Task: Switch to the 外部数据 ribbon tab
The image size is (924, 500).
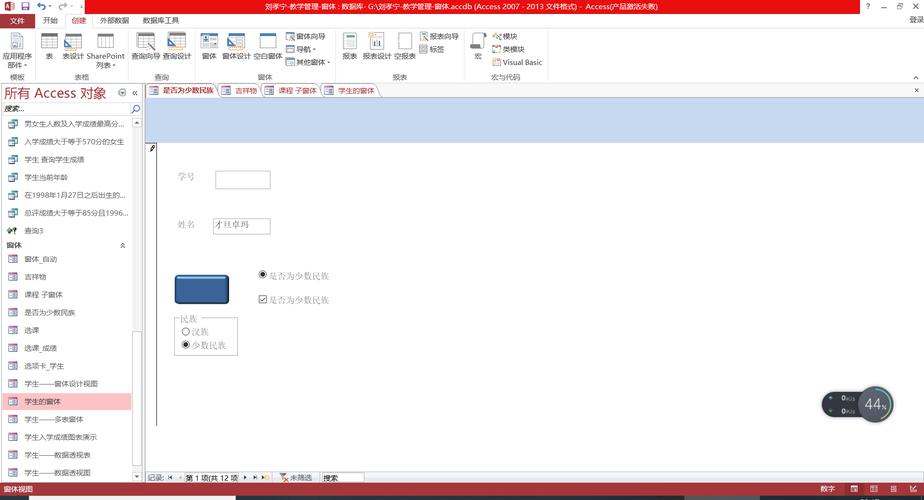Action: click(114, 20)
